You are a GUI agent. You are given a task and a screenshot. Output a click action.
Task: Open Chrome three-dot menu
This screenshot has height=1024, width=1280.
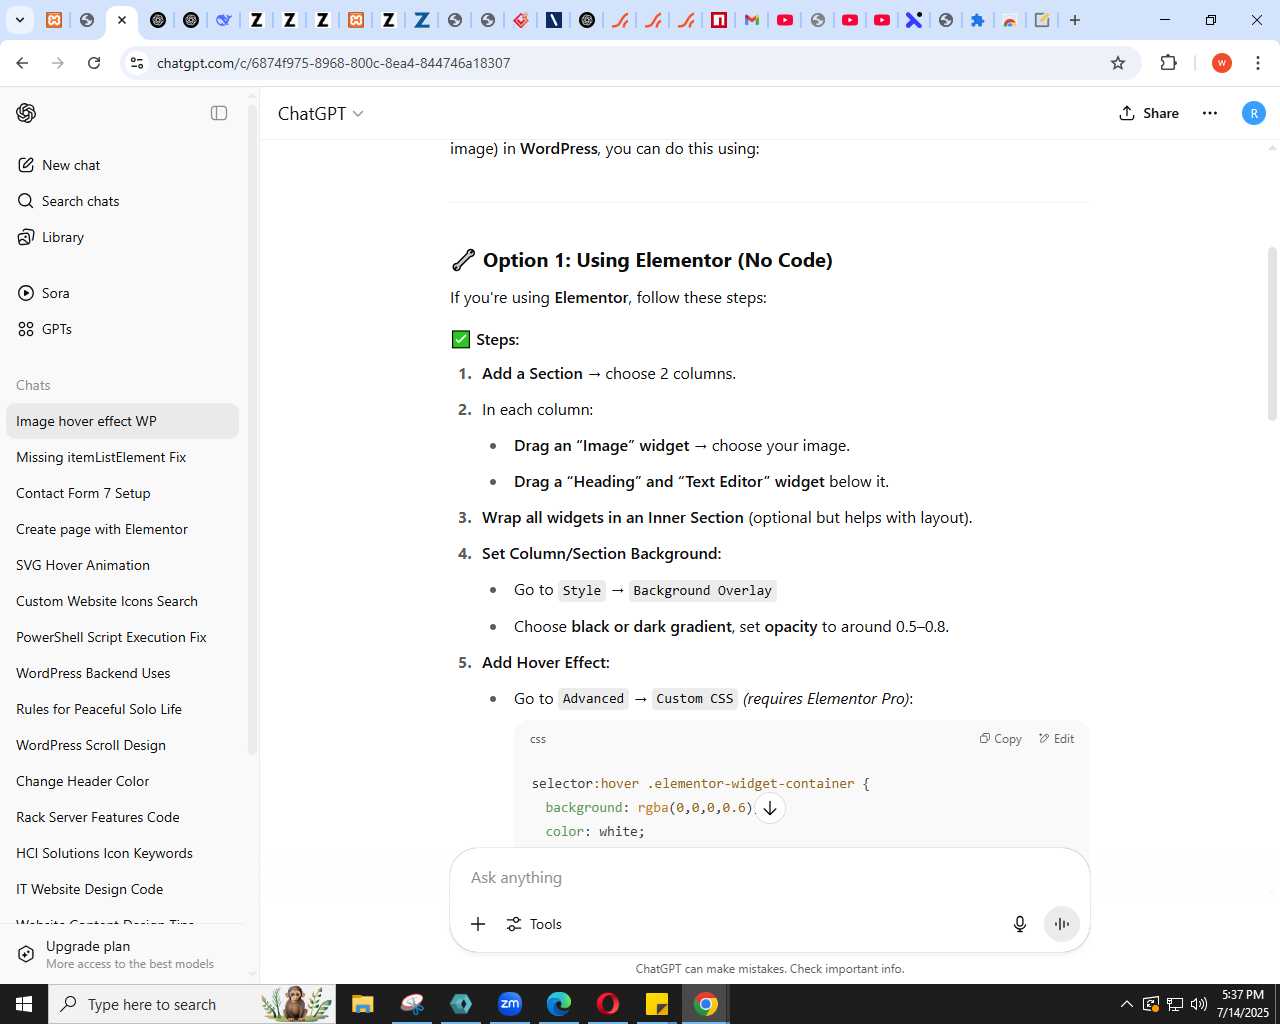pos(1257,63)
